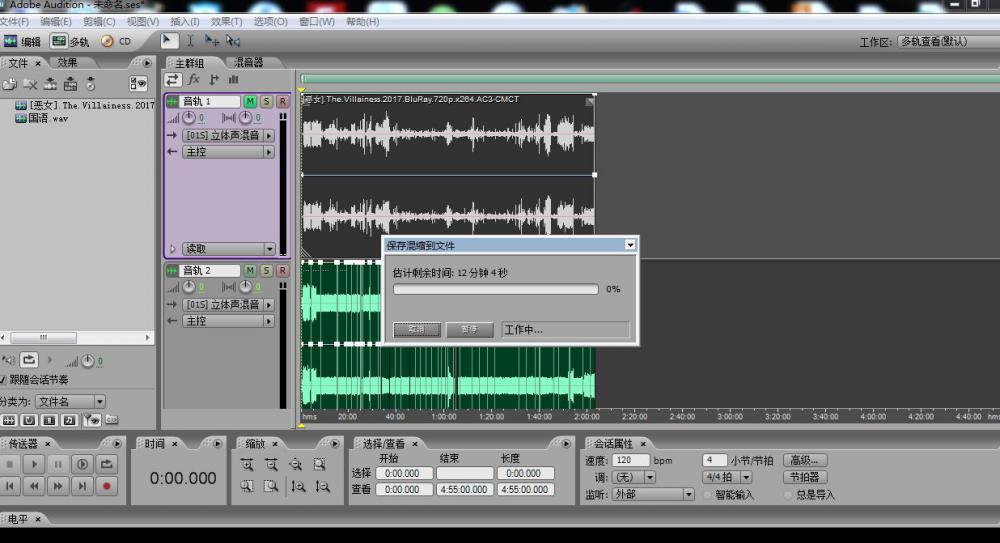The image size is (1000, 543).
Task: Click 速度 120 bpm input field
Action: [630, 460]
